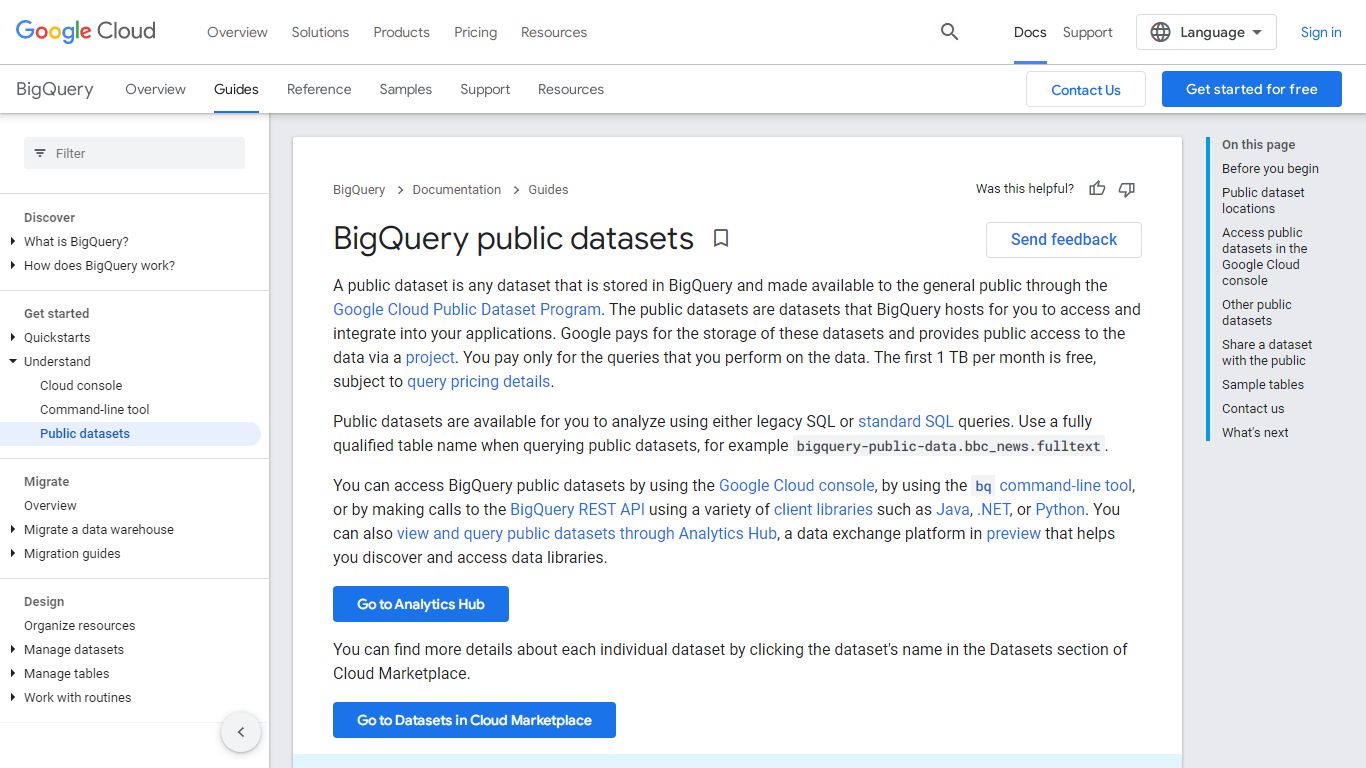1366x768 pixels.
Task: Open Google Cloud Public Dataset Program link
Action: [x=467, y=309]
